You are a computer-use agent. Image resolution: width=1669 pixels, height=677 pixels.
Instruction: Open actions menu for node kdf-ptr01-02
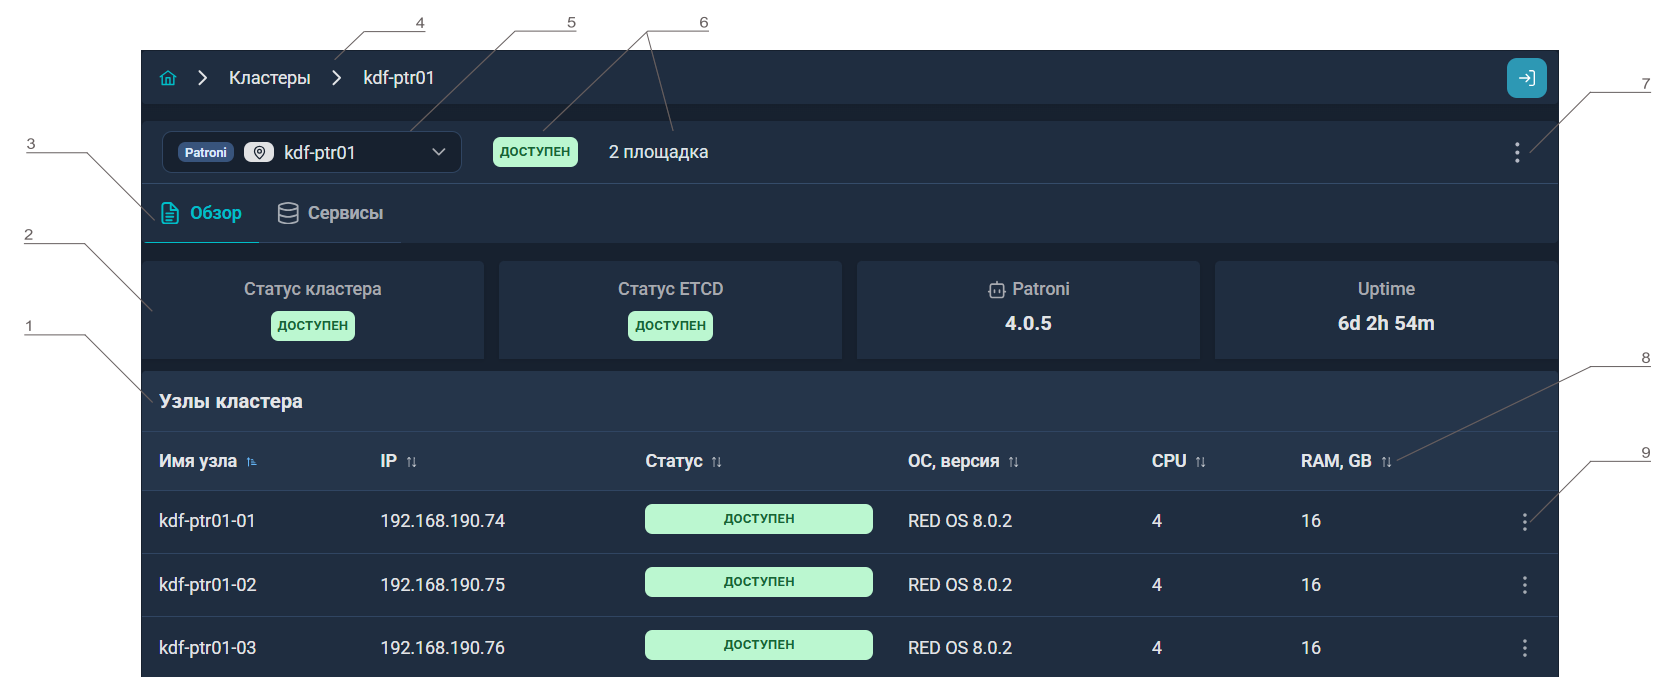[x=1524, y=585]
